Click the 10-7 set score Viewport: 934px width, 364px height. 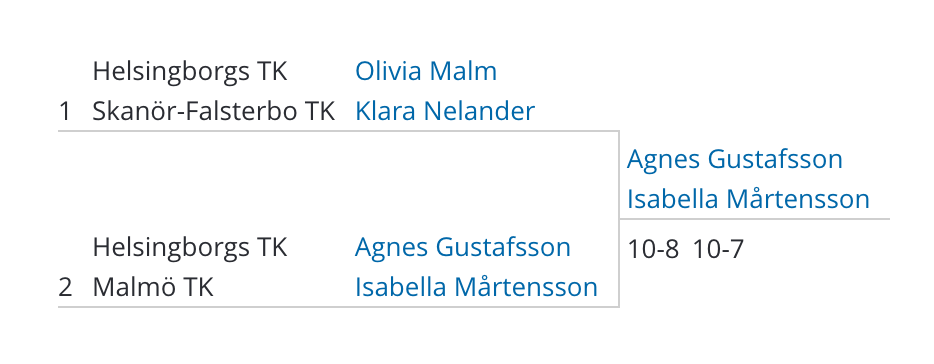pyautogui.click(x=718, y=249)
